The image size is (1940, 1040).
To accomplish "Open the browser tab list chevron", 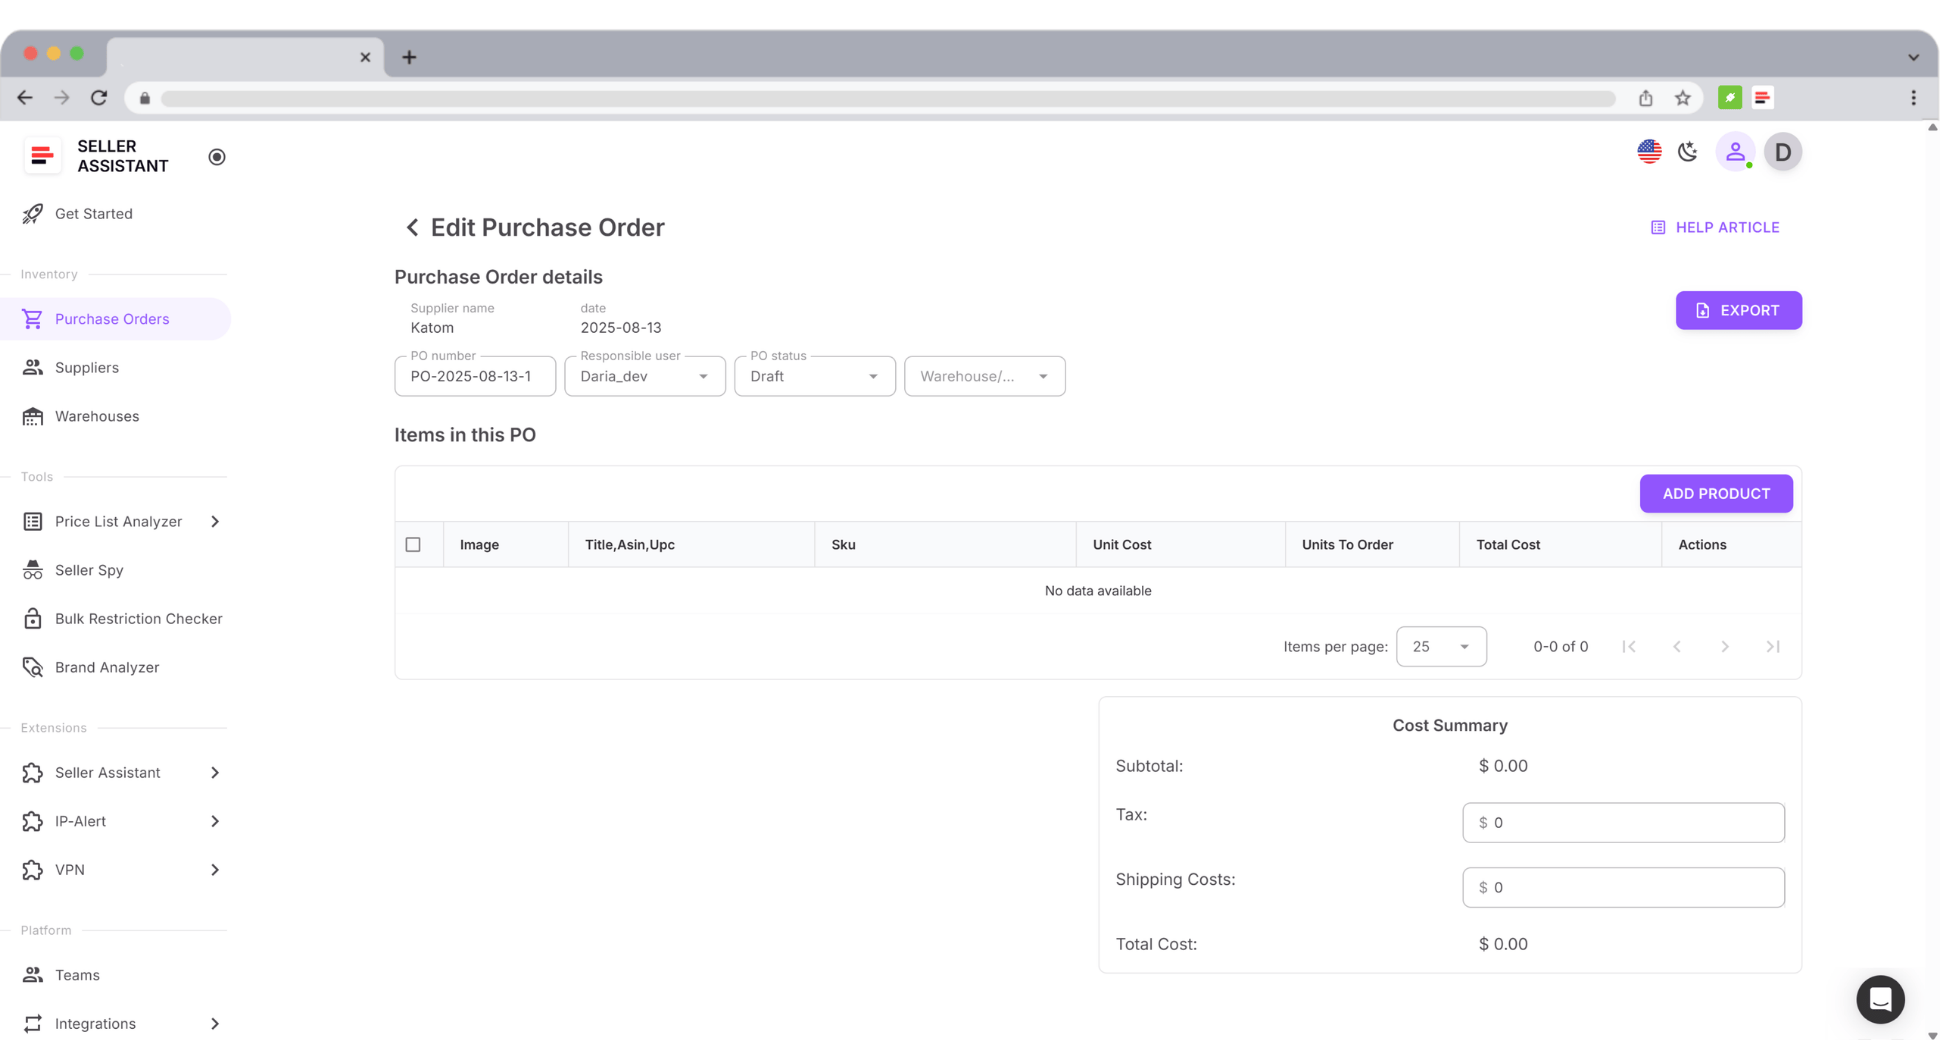I will 1913,57.
